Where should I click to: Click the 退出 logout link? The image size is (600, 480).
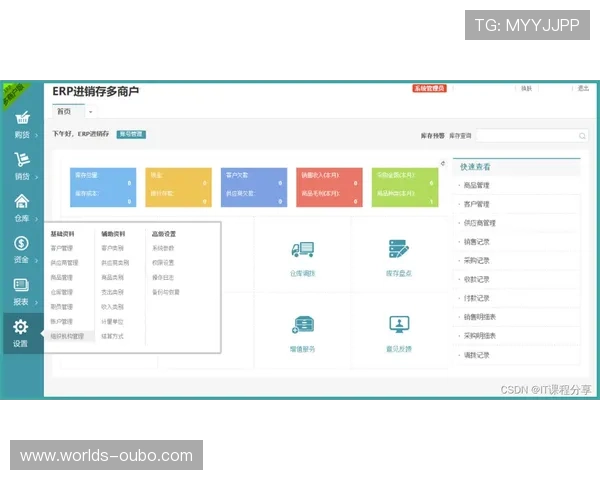(x=583, y=88)
